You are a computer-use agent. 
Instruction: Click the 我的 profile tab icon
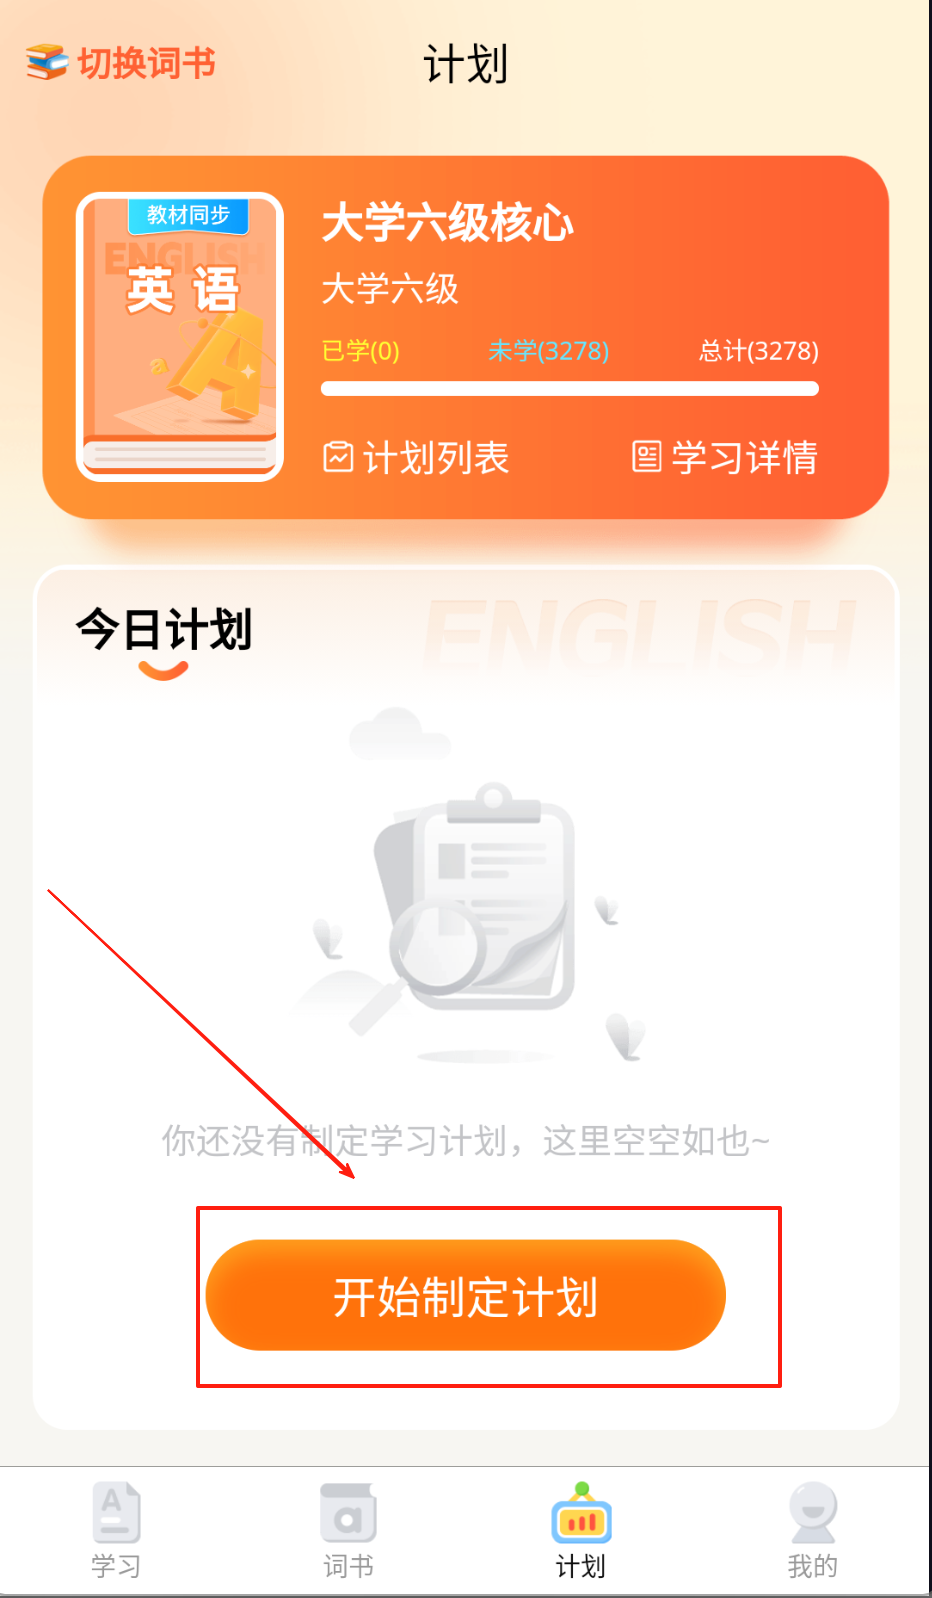click(813, 1513)
